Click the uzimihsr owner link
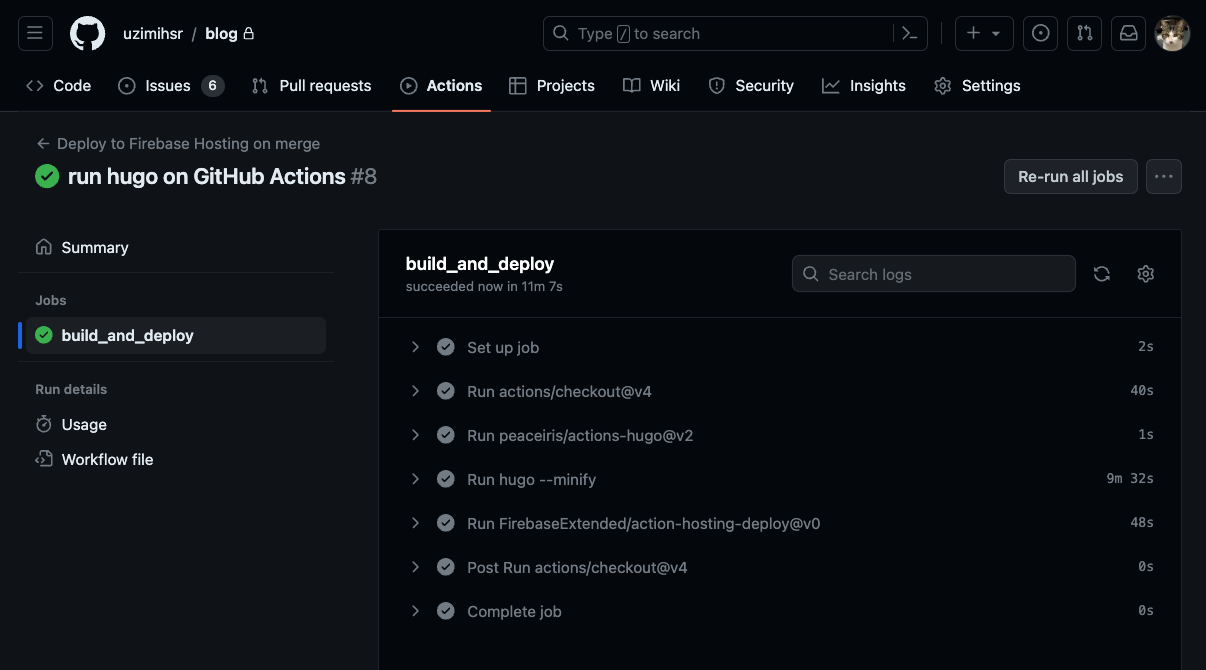The image size is (1206, 670). 152,33
